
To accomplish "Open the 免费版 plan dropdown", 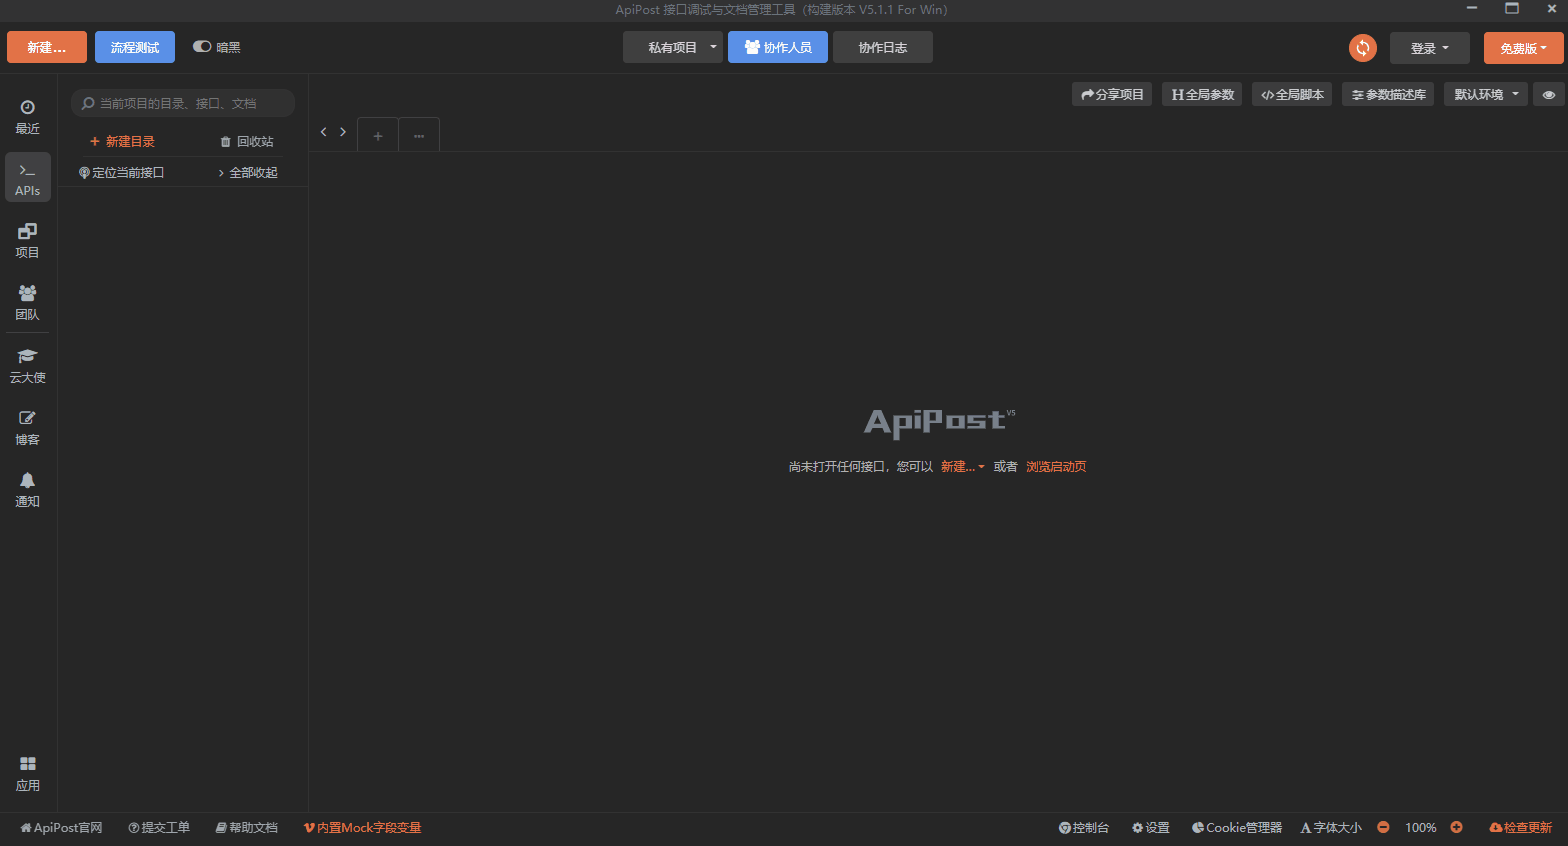I will click(1524, 48).
